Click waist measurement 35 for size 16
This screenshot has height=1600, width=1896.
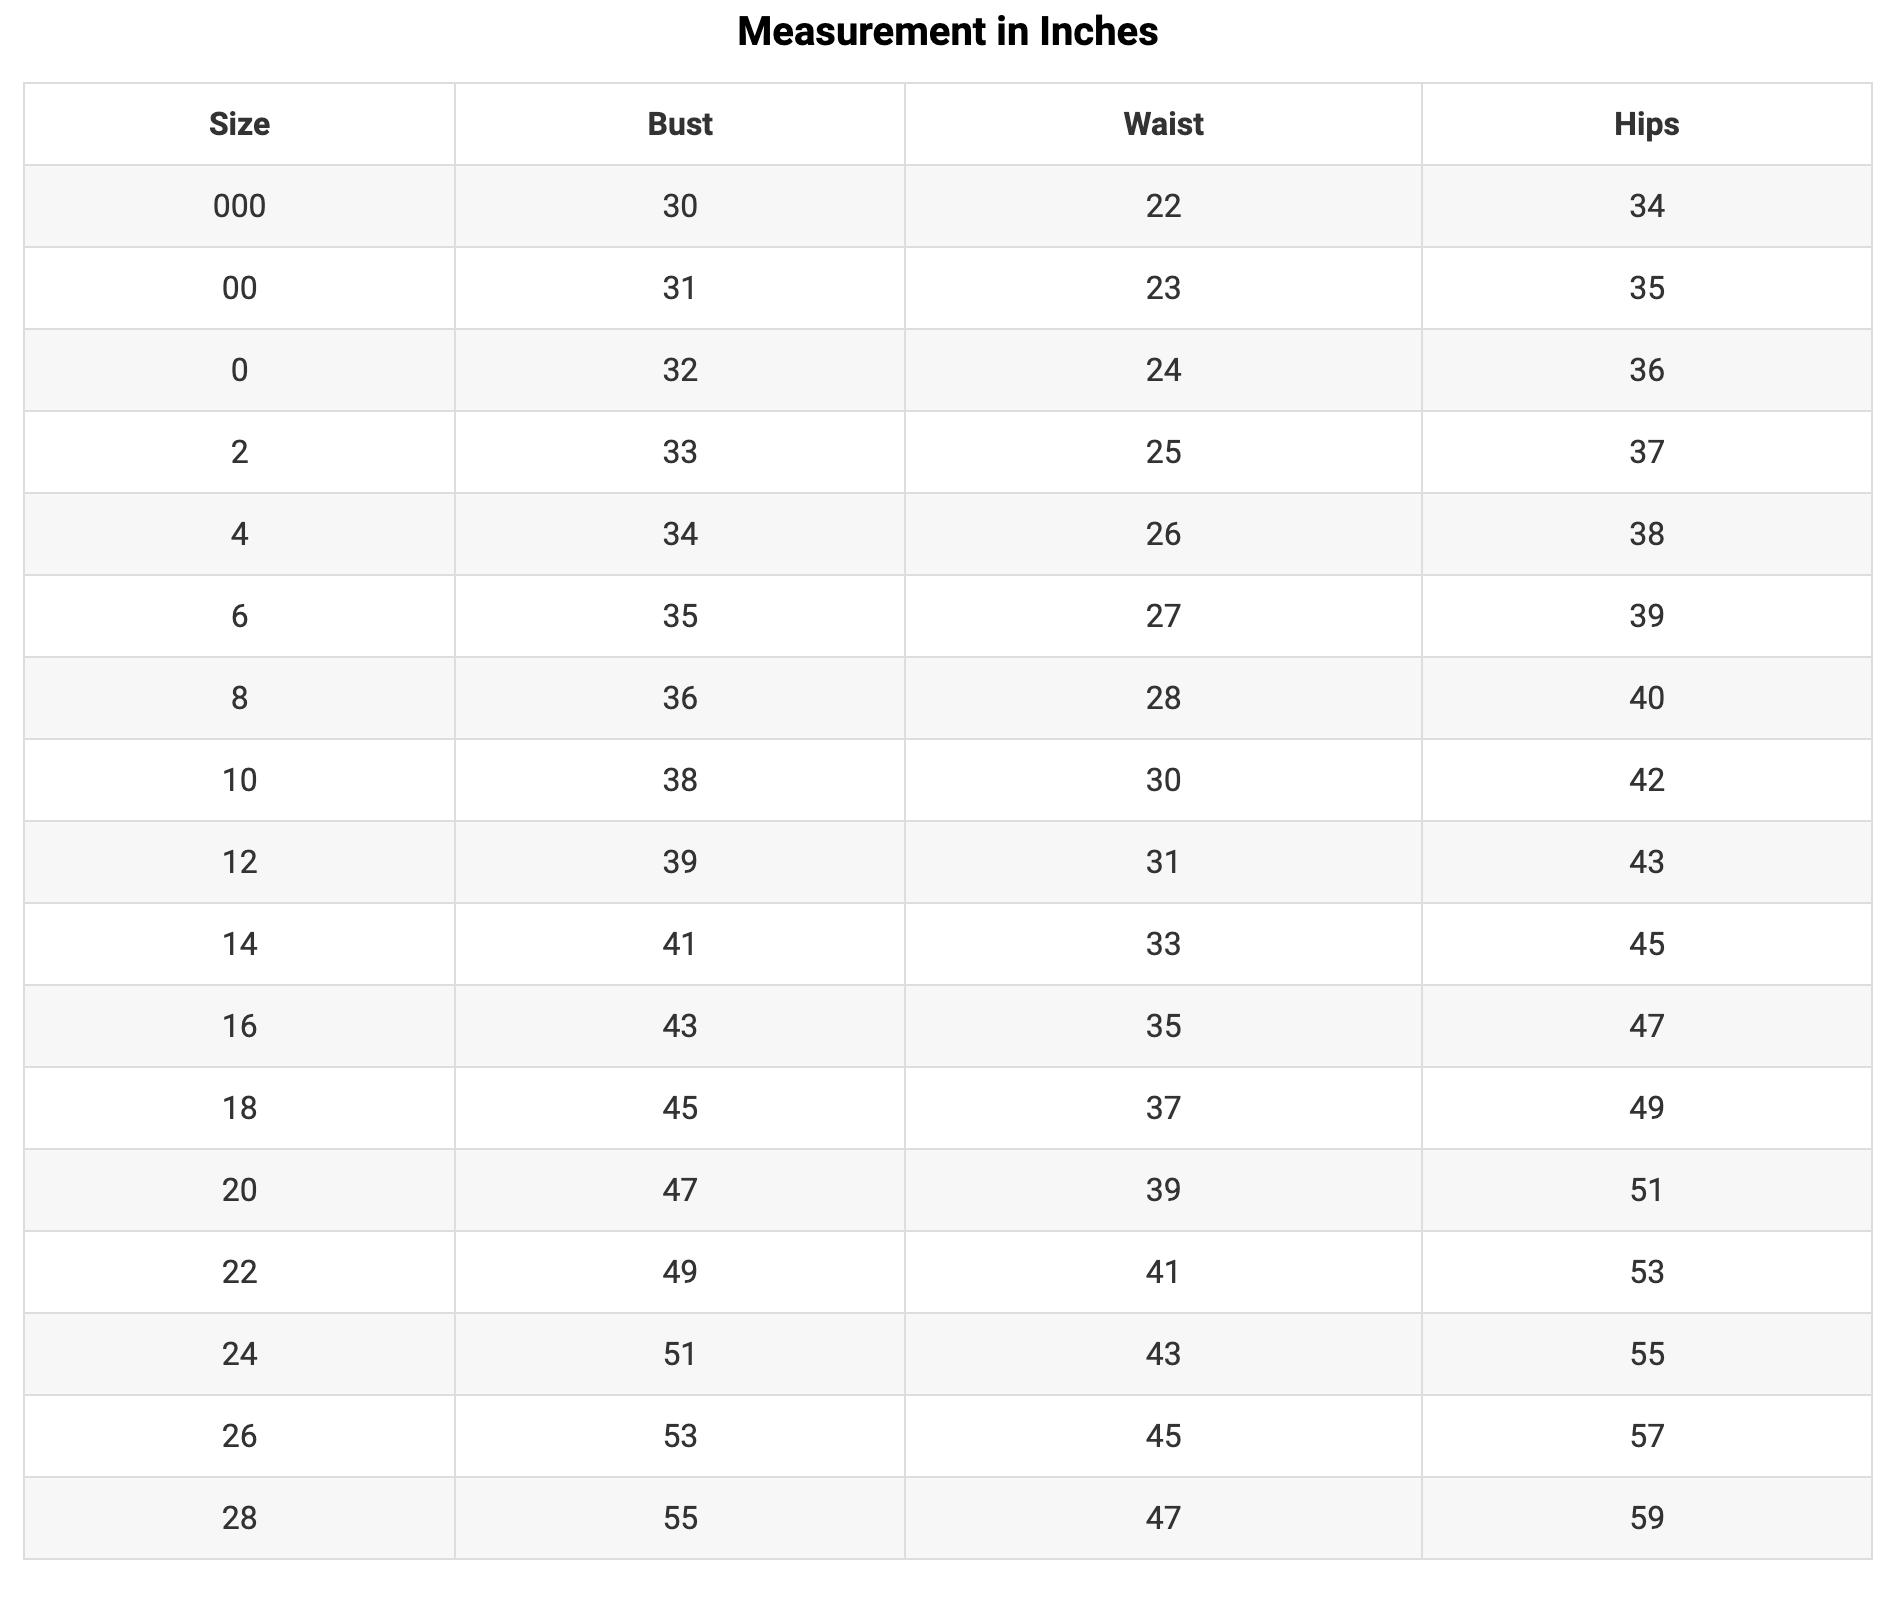[1163, 1026]
